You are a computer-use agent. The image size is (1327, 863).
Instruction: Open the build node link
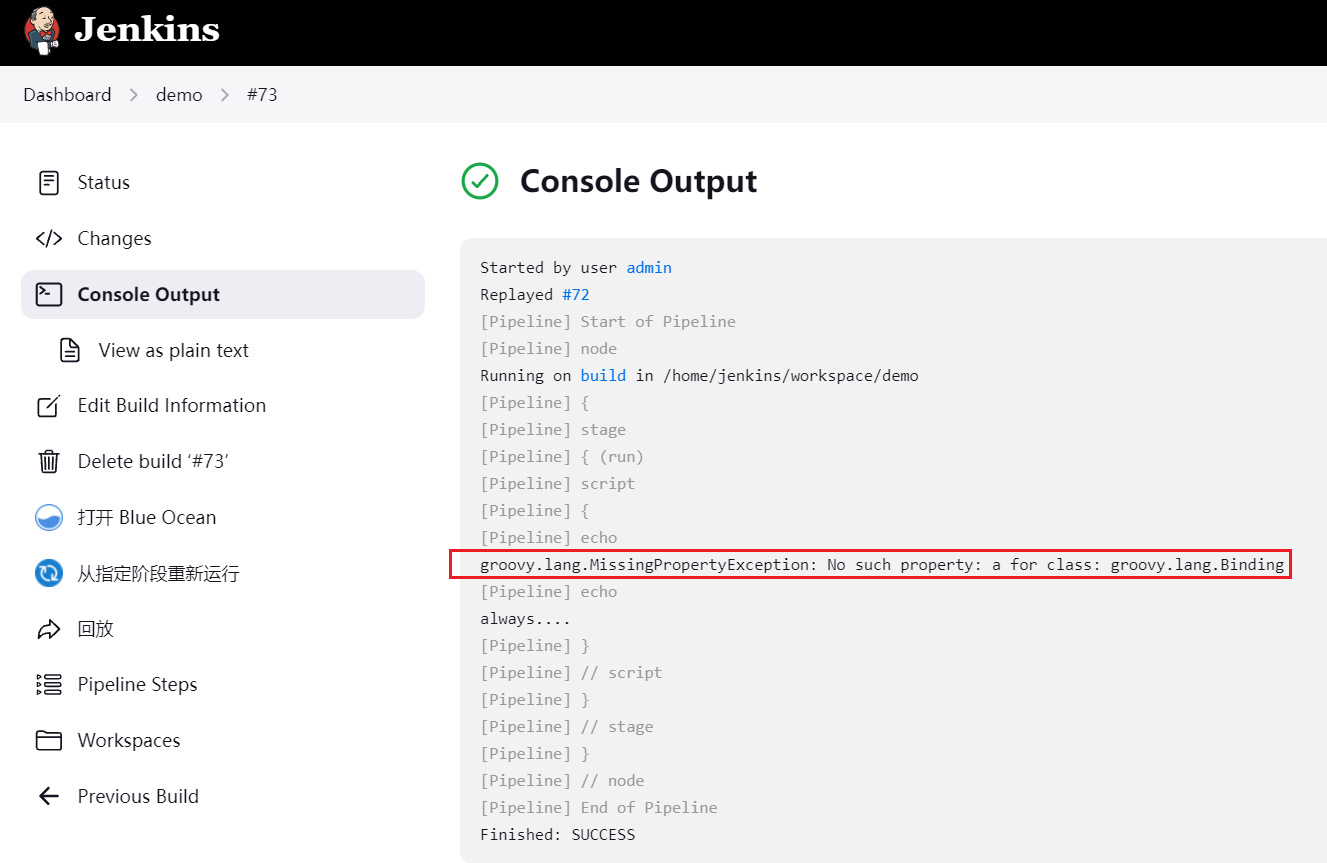[x=603, y=376]
